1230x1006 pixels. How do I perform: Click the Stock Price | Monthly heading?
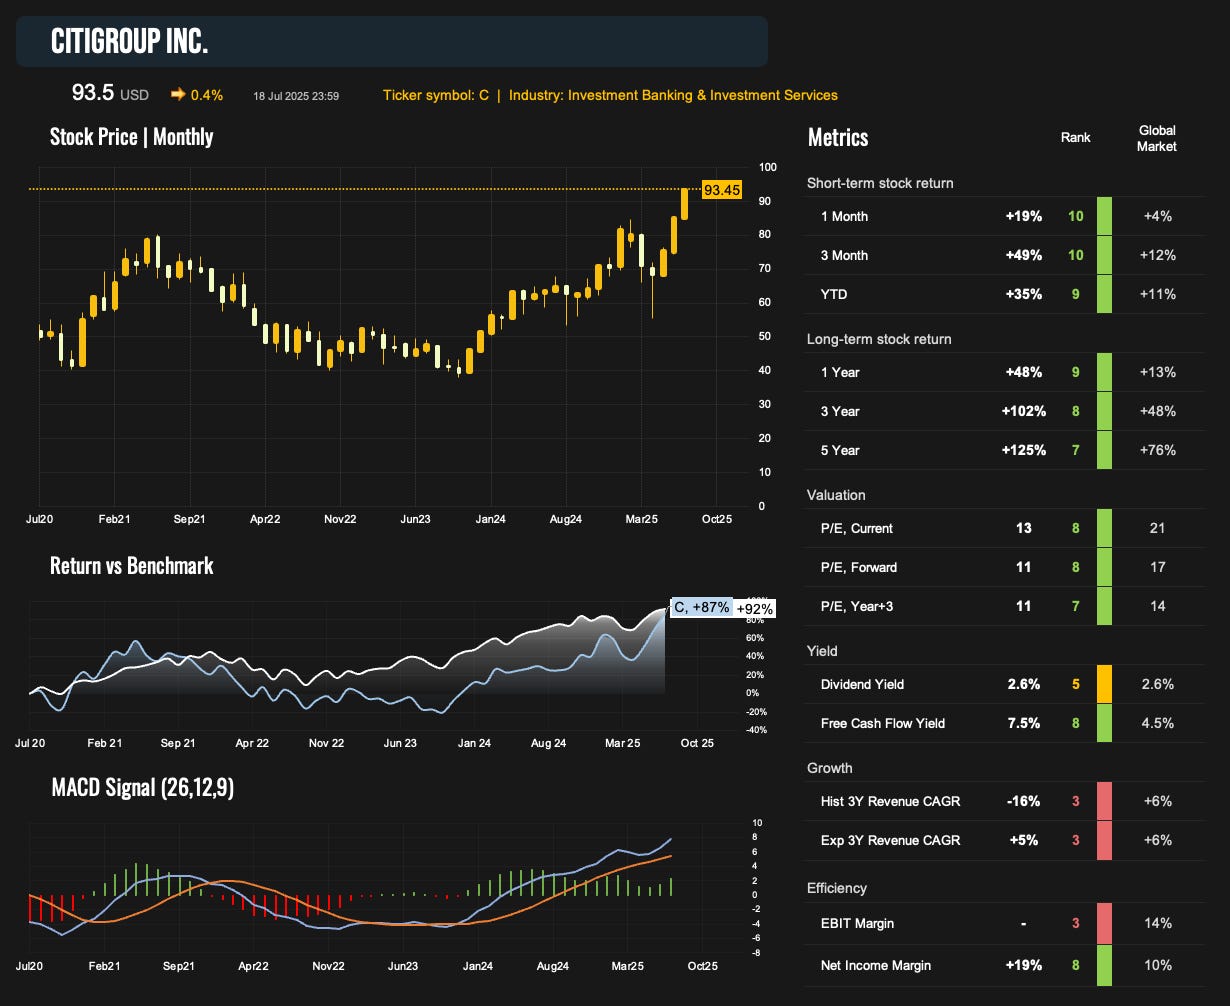[x=132, y=136]
